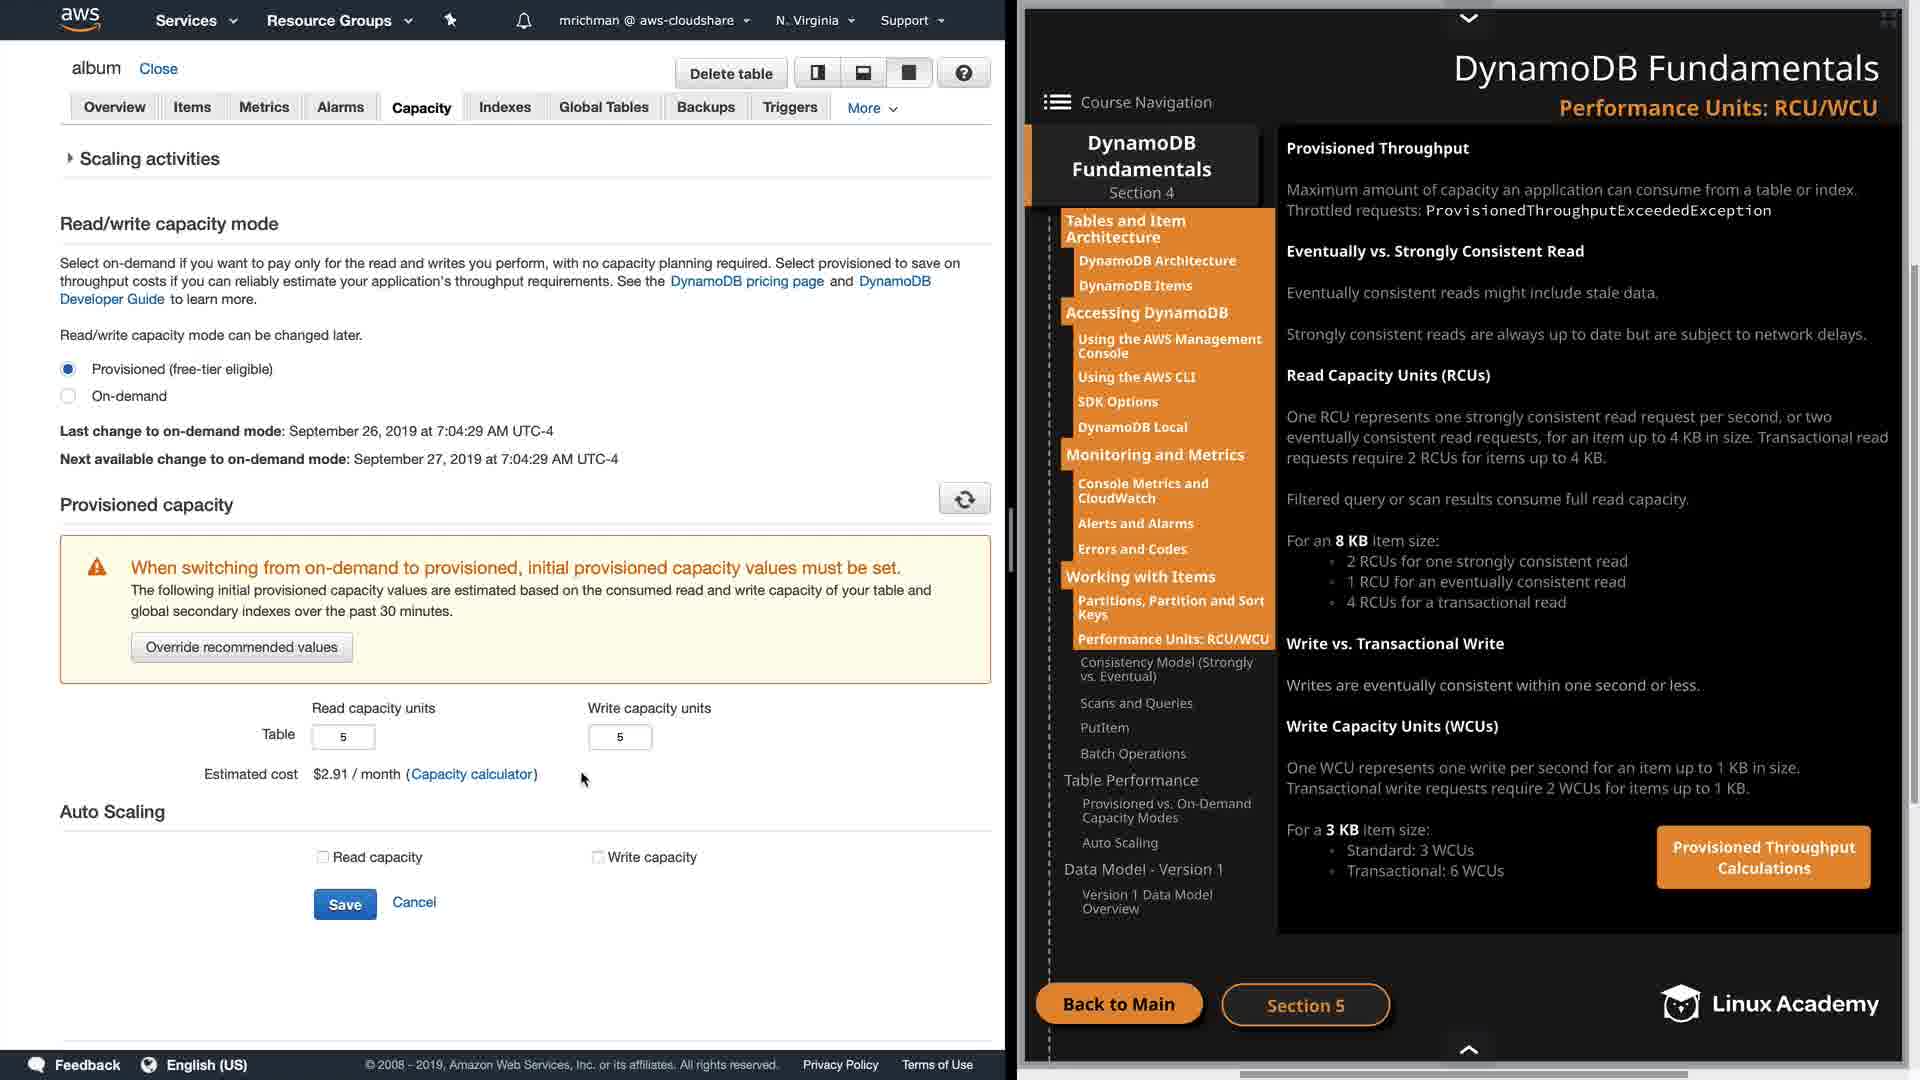Switch to bottom split panel layout icon
1920x1080 pixels.
pos(863,73)
